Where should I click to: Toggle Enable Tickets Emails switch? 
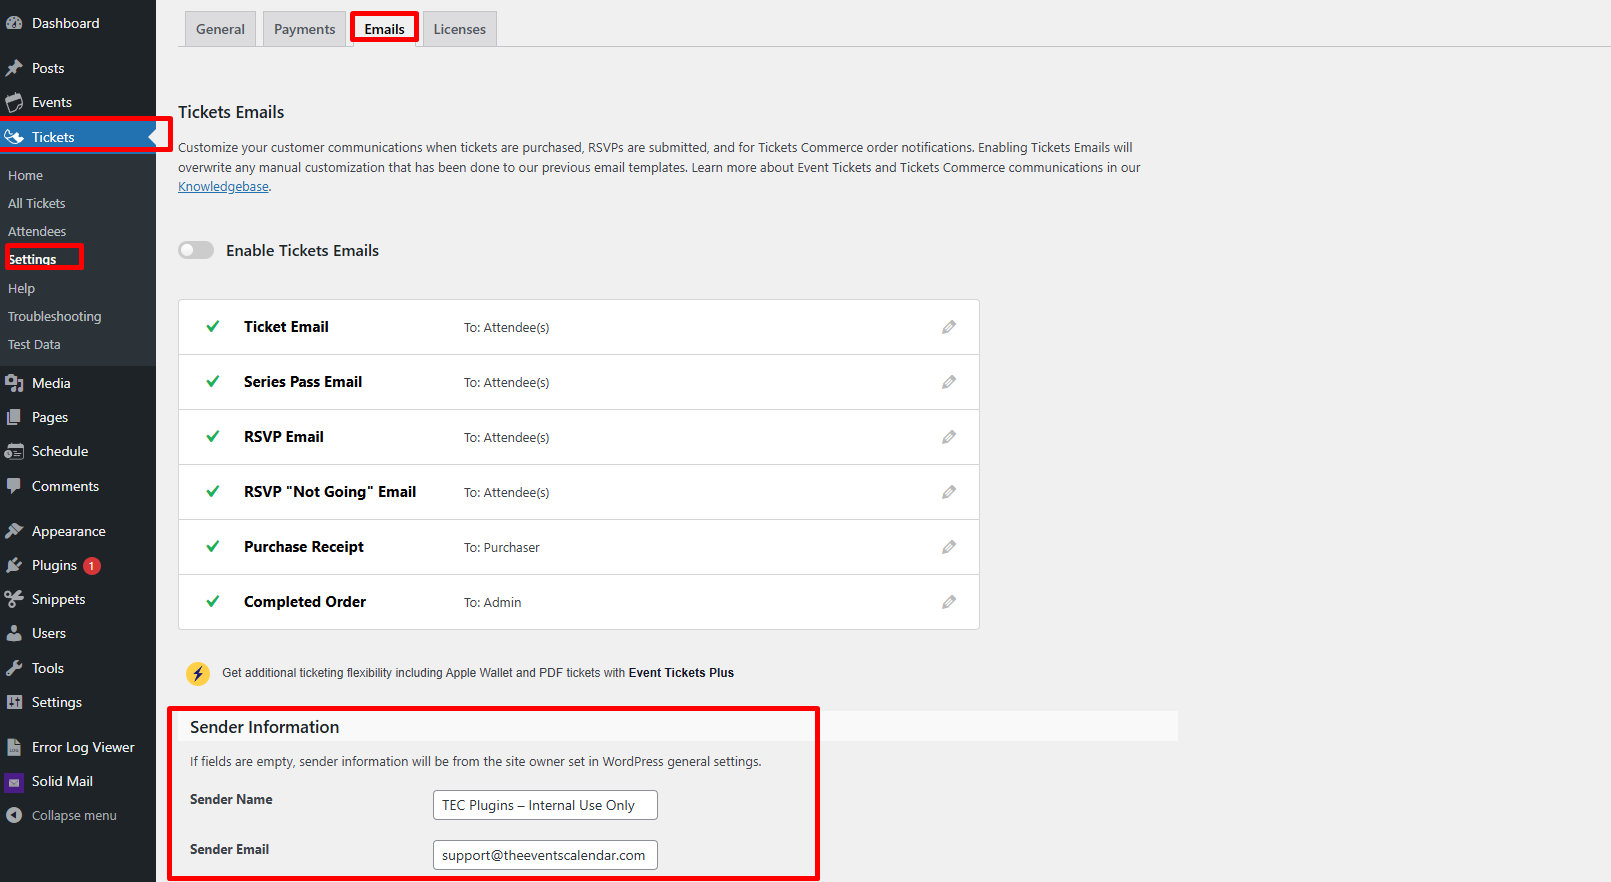(196, 251)
